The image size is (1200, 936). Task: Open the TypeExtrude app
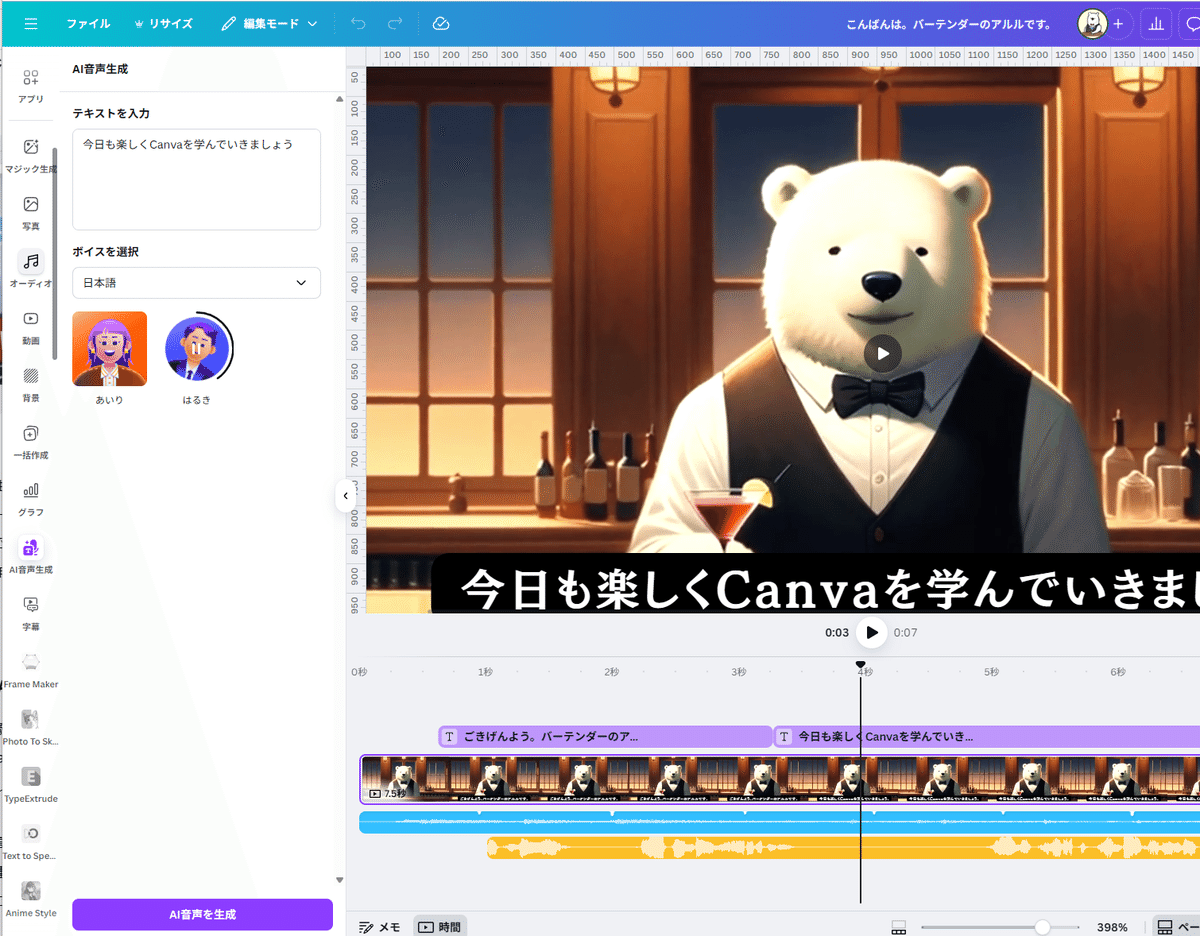(31, 785)
